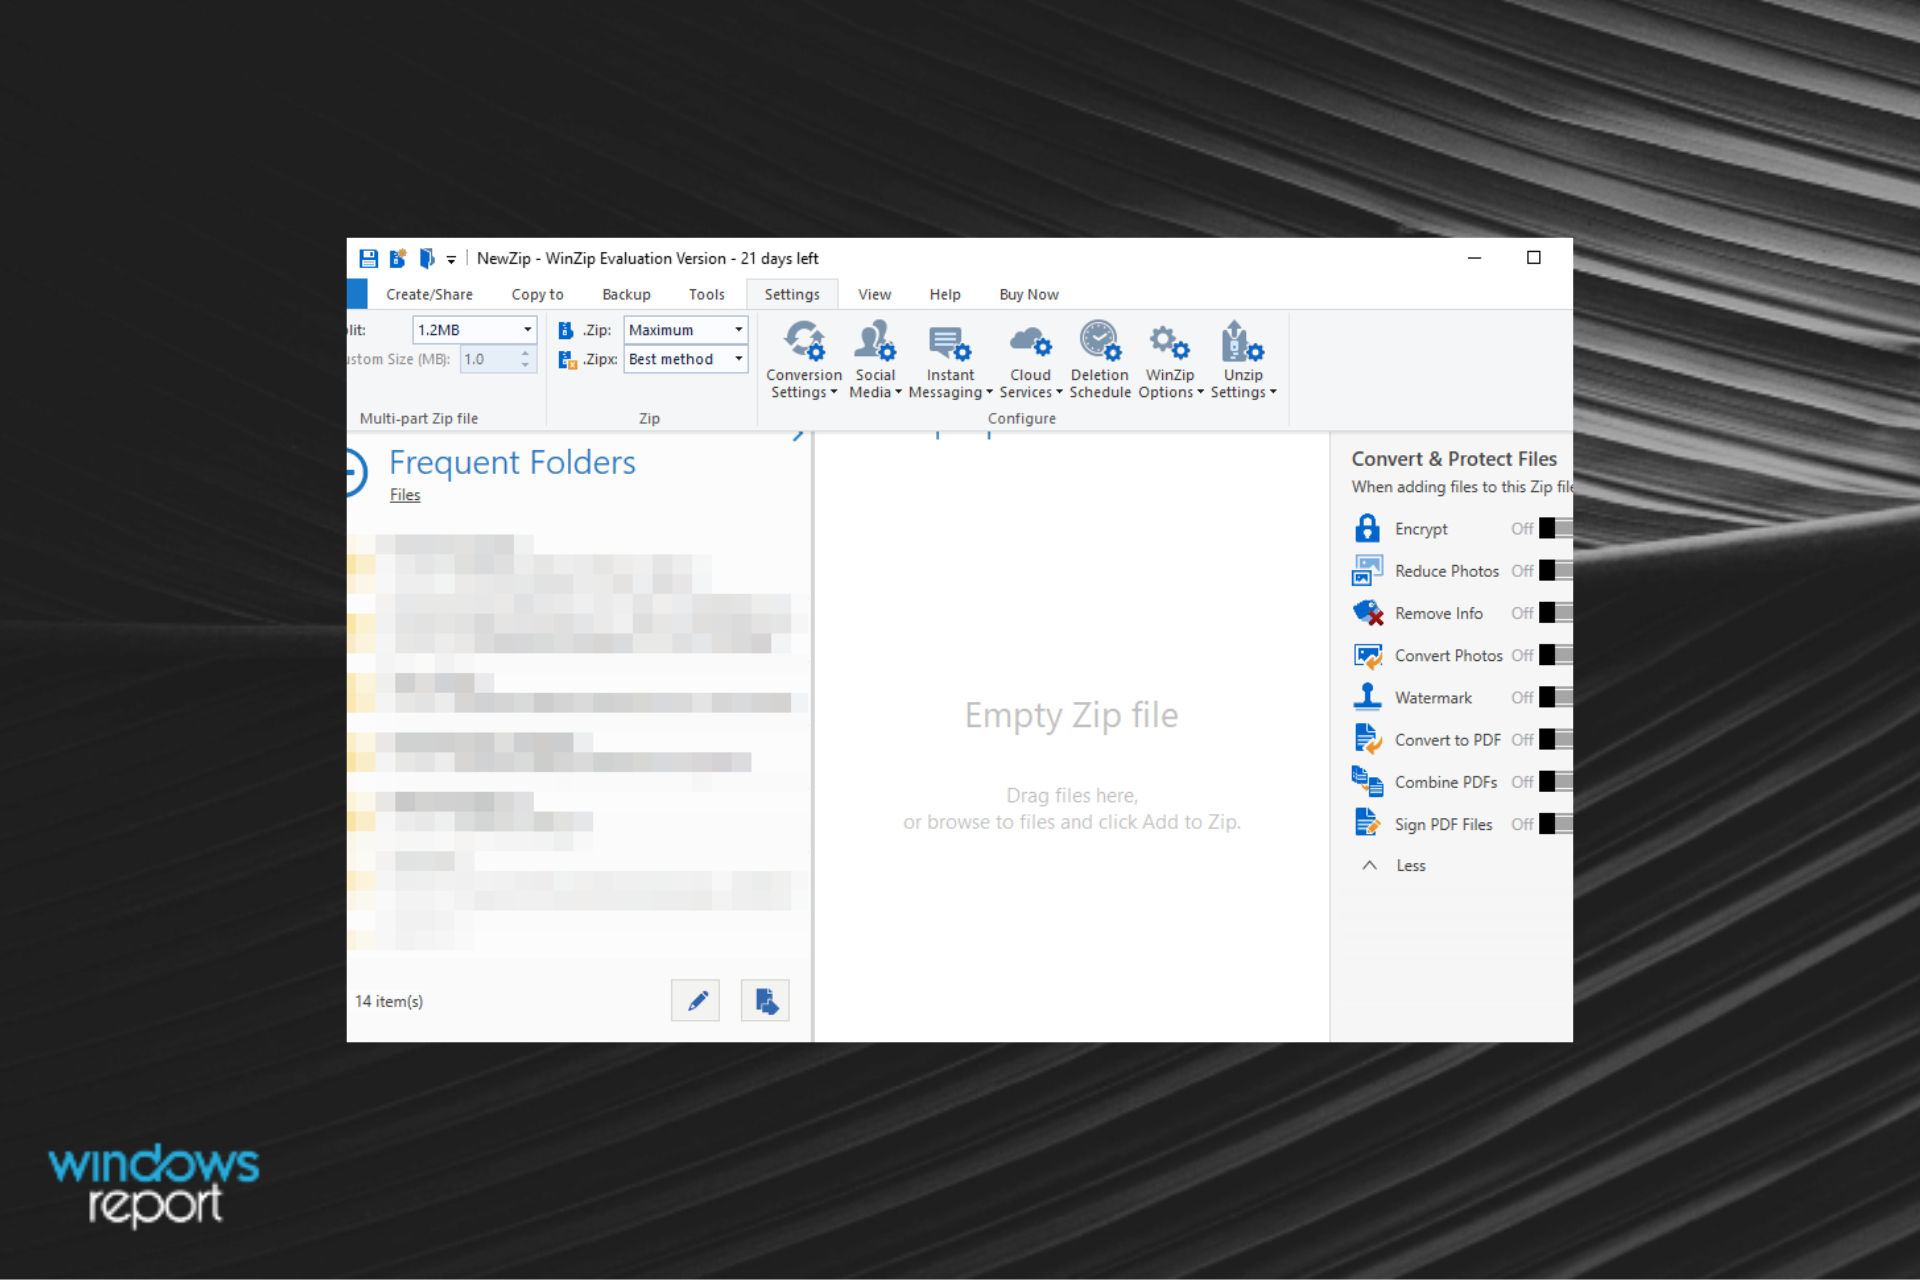Open WinZip Options

[x=1170, y=361]
